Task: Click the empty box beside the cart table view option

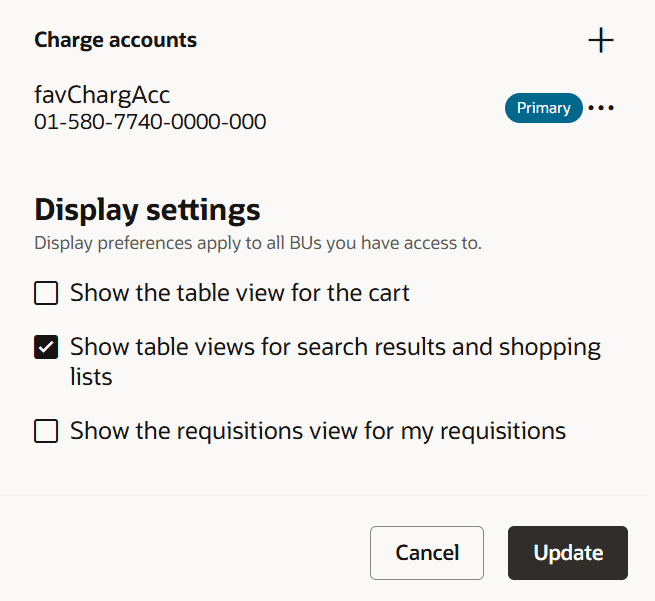Action: click(46, 294)
